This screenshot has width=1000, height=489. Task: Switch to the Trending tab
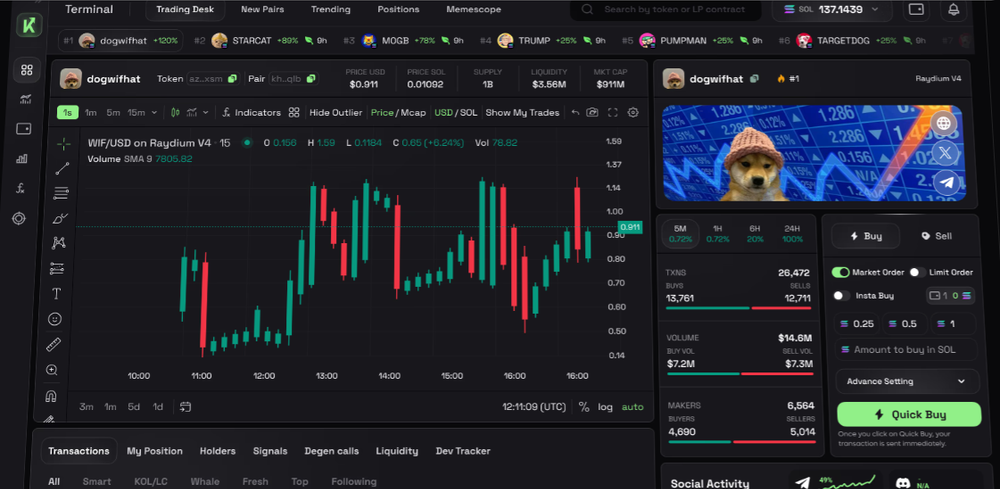tap(330, 10)
